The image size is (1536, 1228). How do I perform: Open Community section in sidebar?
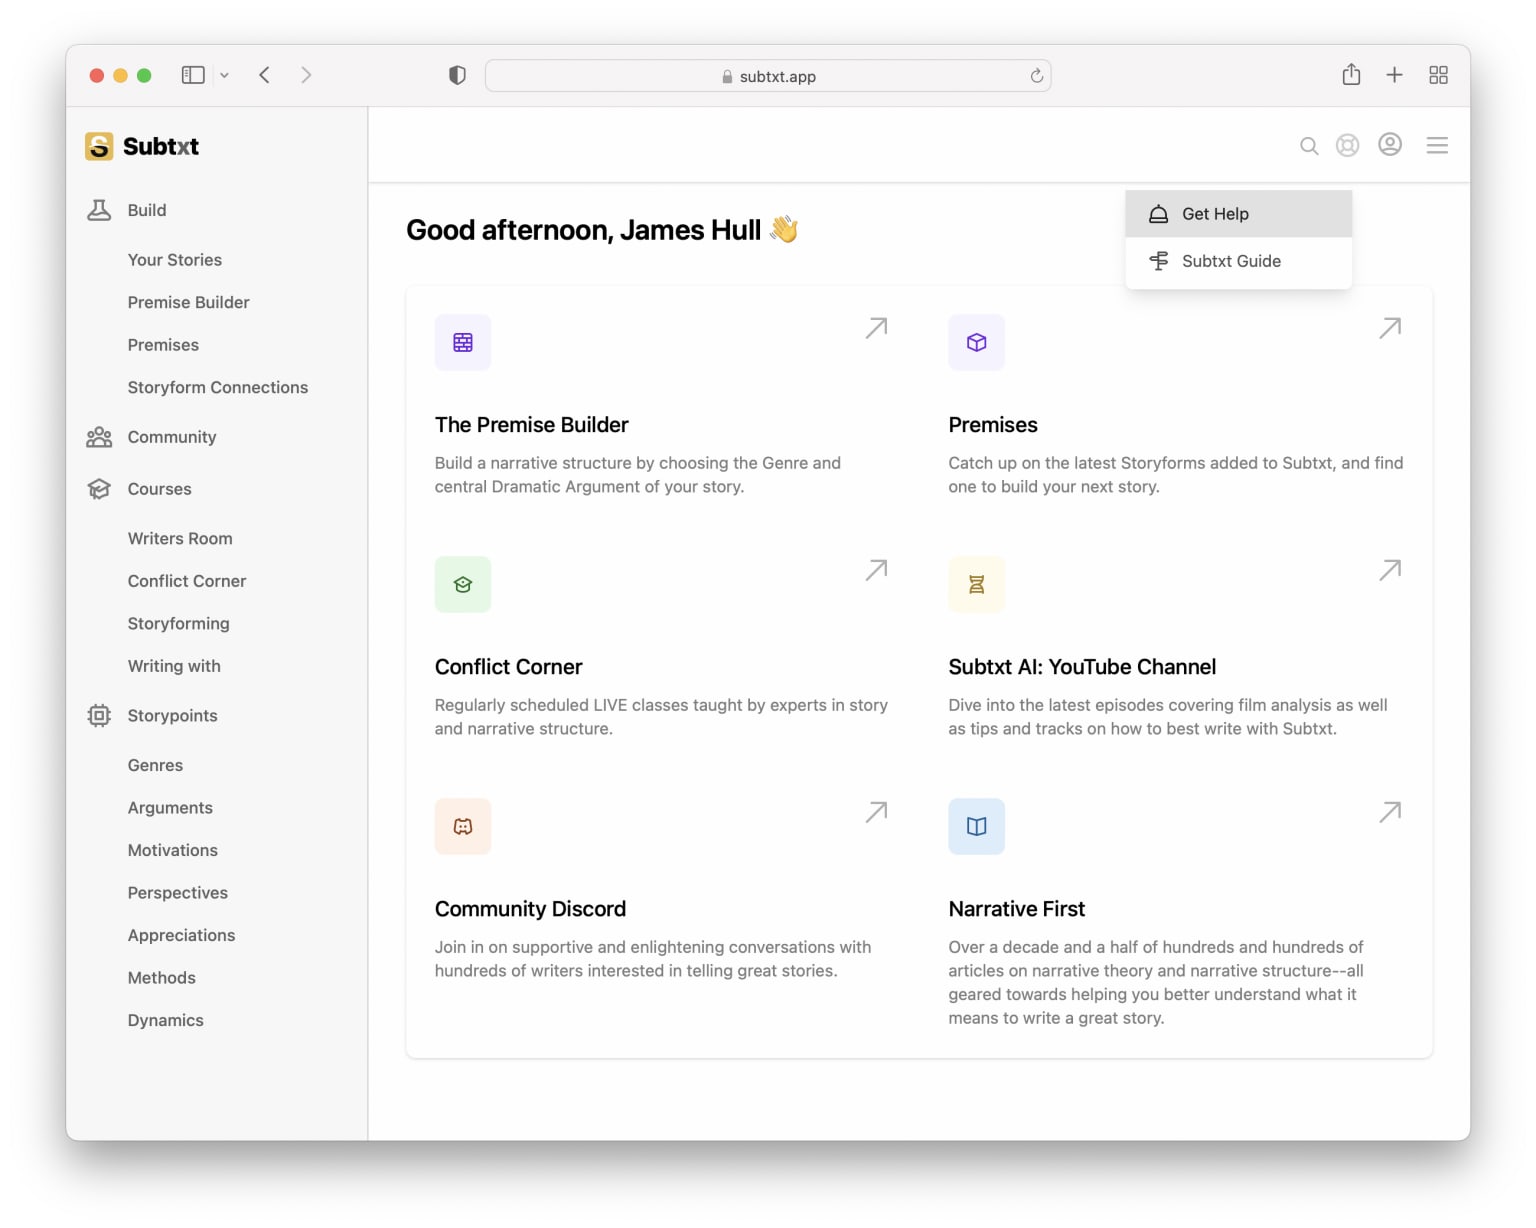(x=172, y=437)
